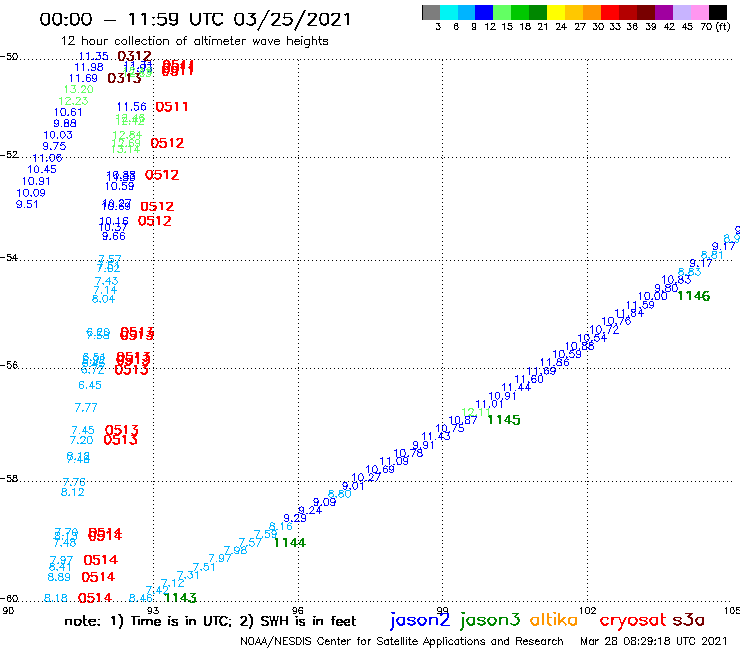Click the wave height value "10.83"
The width and height of the screenshot is (740, 650).
click(x=676, y=279)
